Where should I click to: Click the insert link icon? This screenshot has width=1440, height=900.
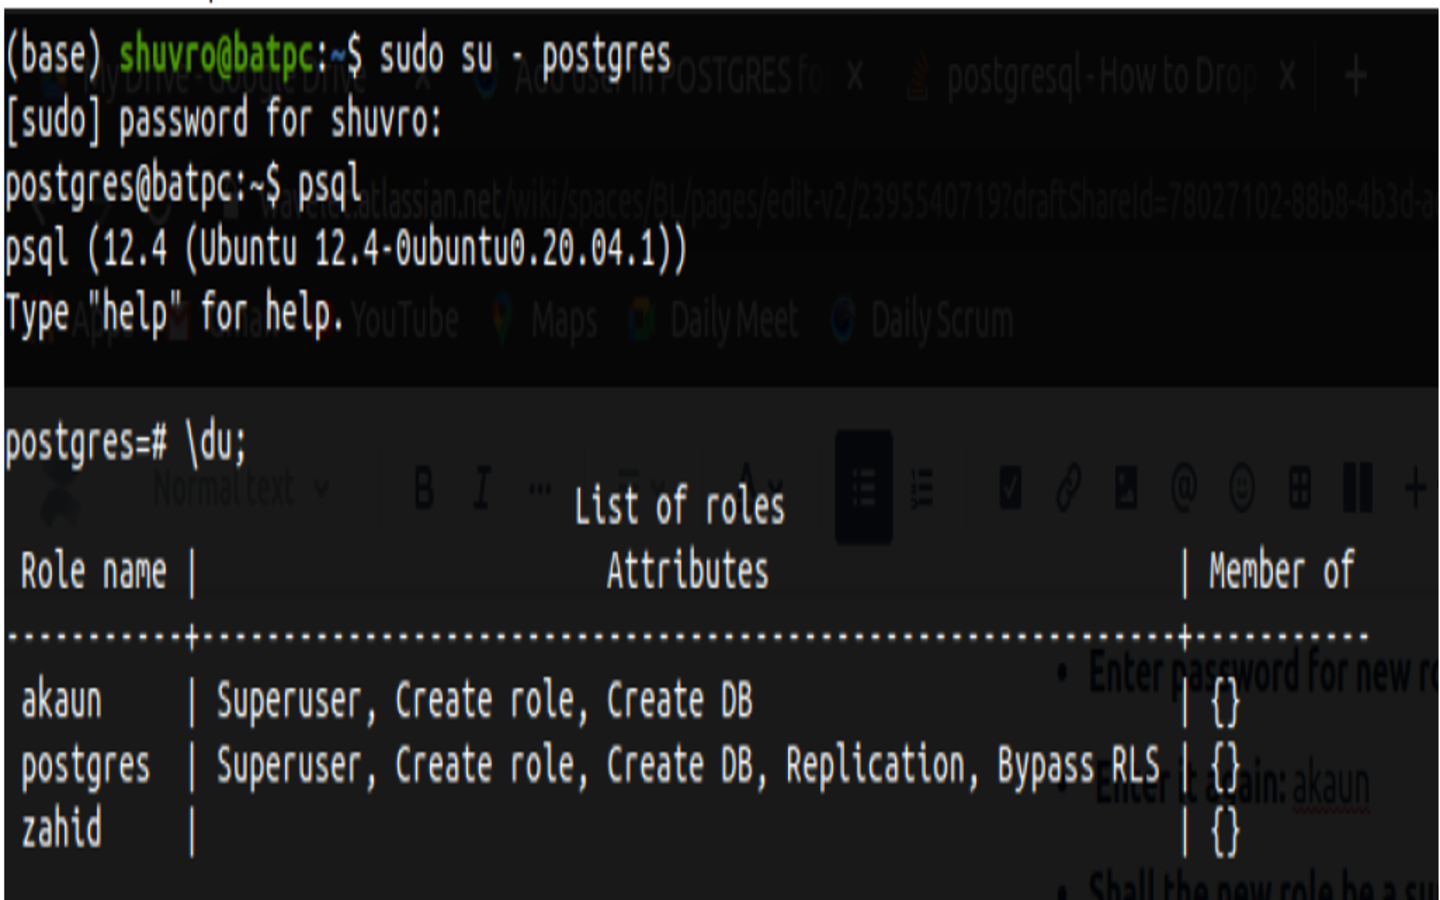1067,489
